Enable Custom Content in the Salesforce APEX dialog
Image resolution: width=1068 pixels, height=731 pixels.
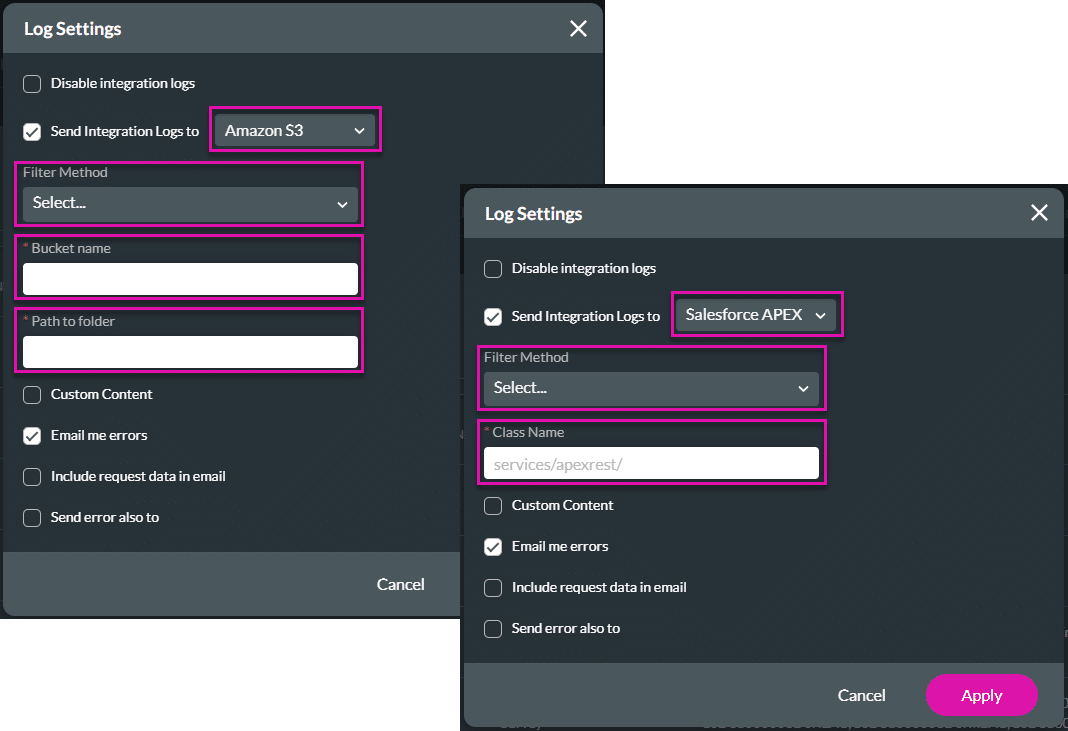coord(493,505)
